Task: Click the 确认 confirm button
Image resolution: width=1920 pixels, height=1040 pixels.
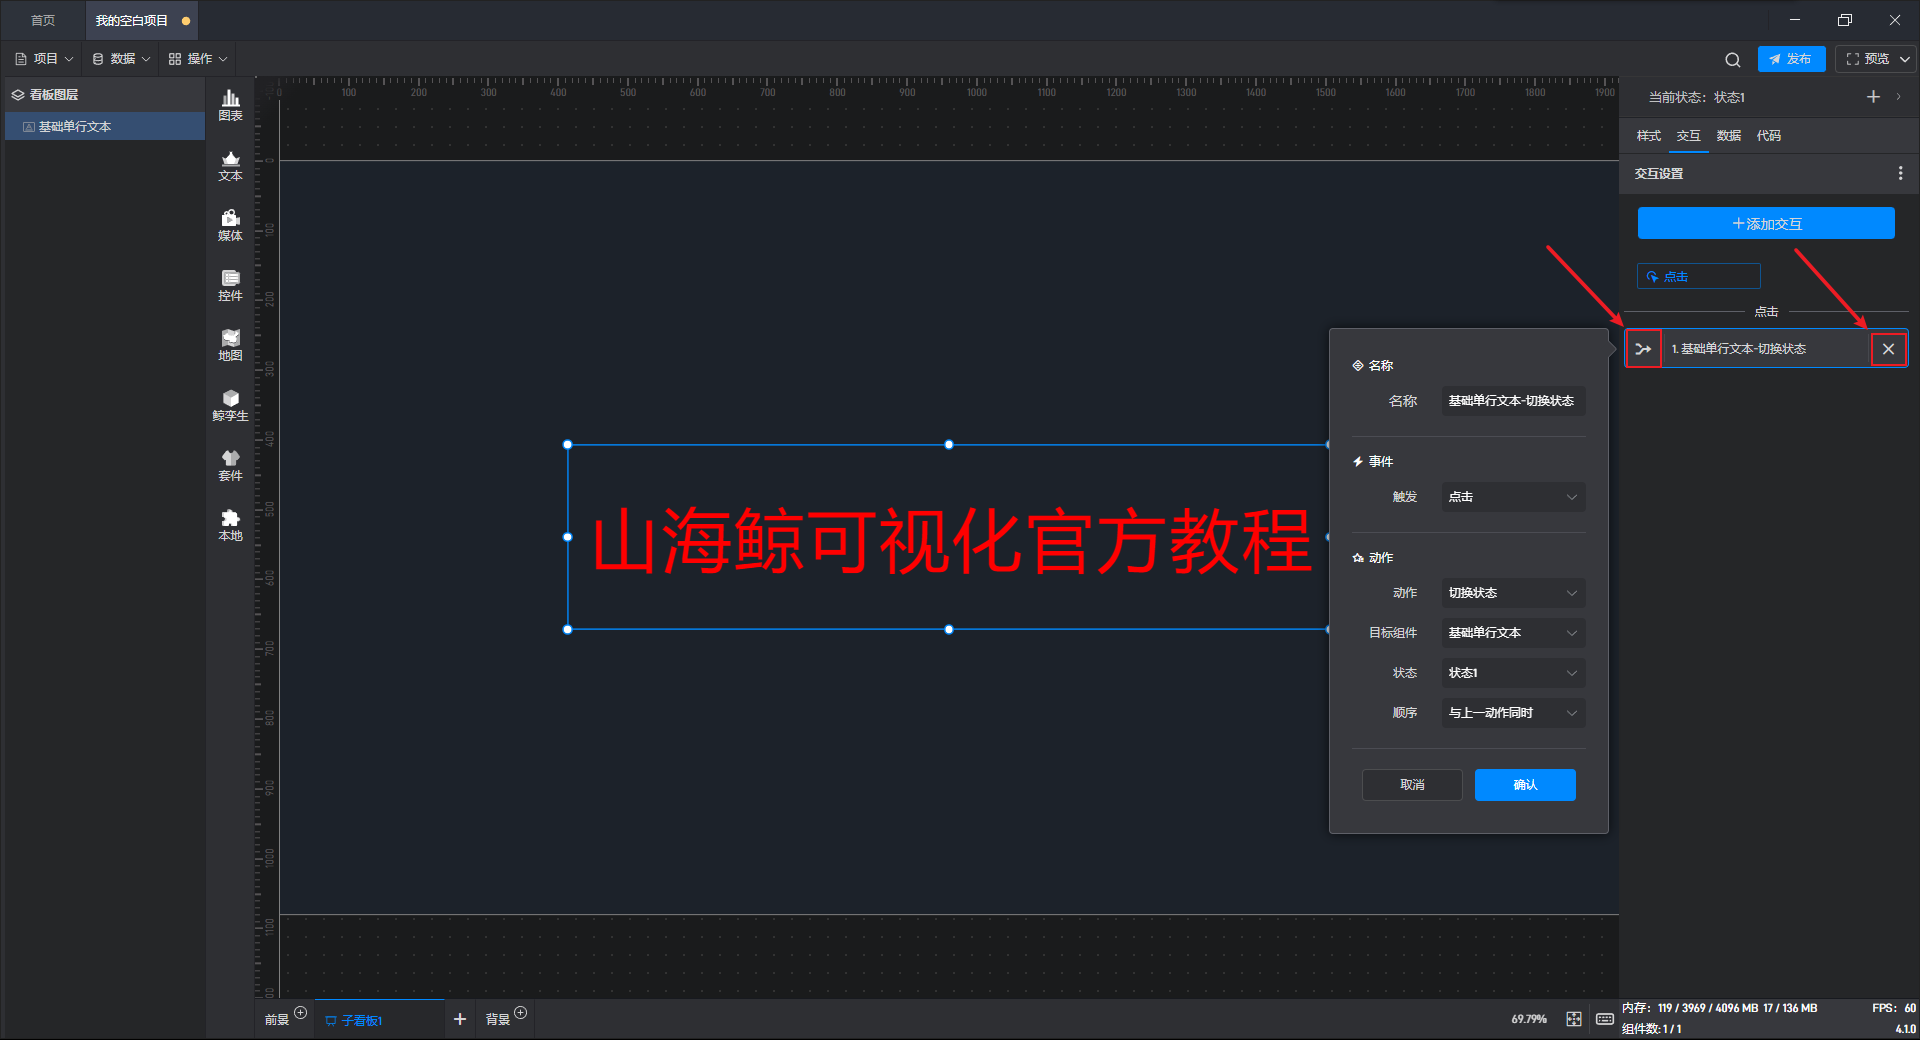Action: 1525,785
